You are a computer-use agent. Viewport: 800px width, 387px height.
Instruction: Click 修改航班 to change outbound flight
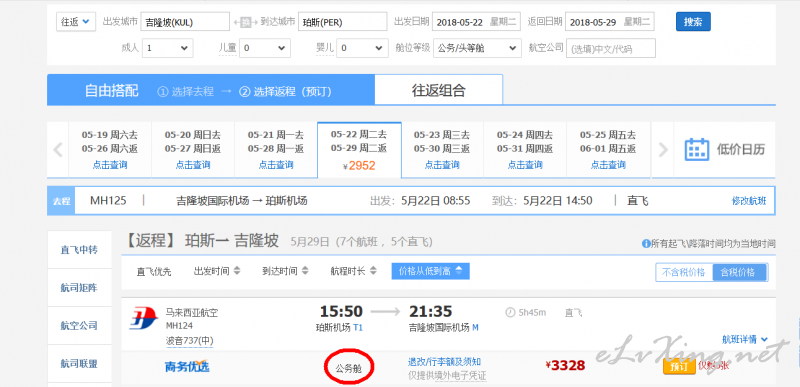[749, 201]
